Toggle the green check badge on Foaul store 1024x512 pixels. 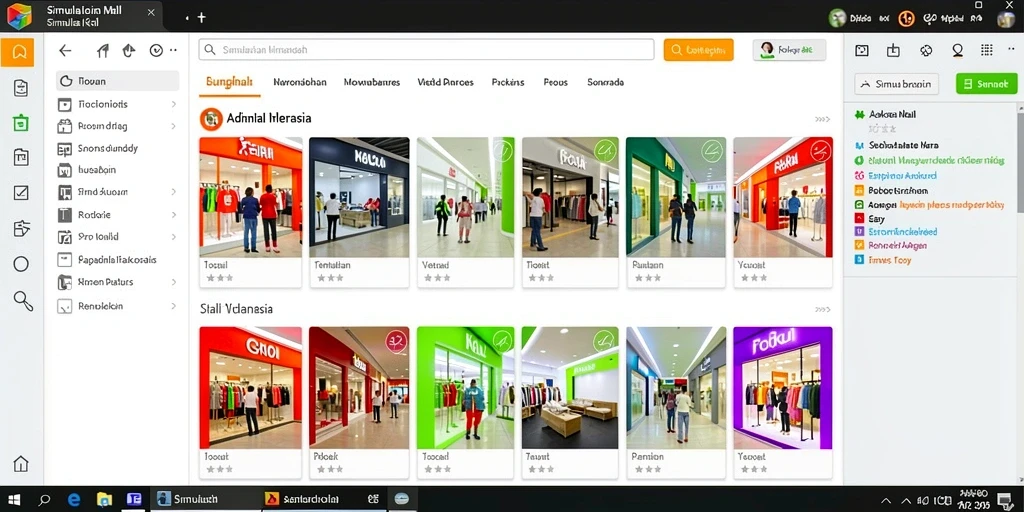tap(605, 152)
